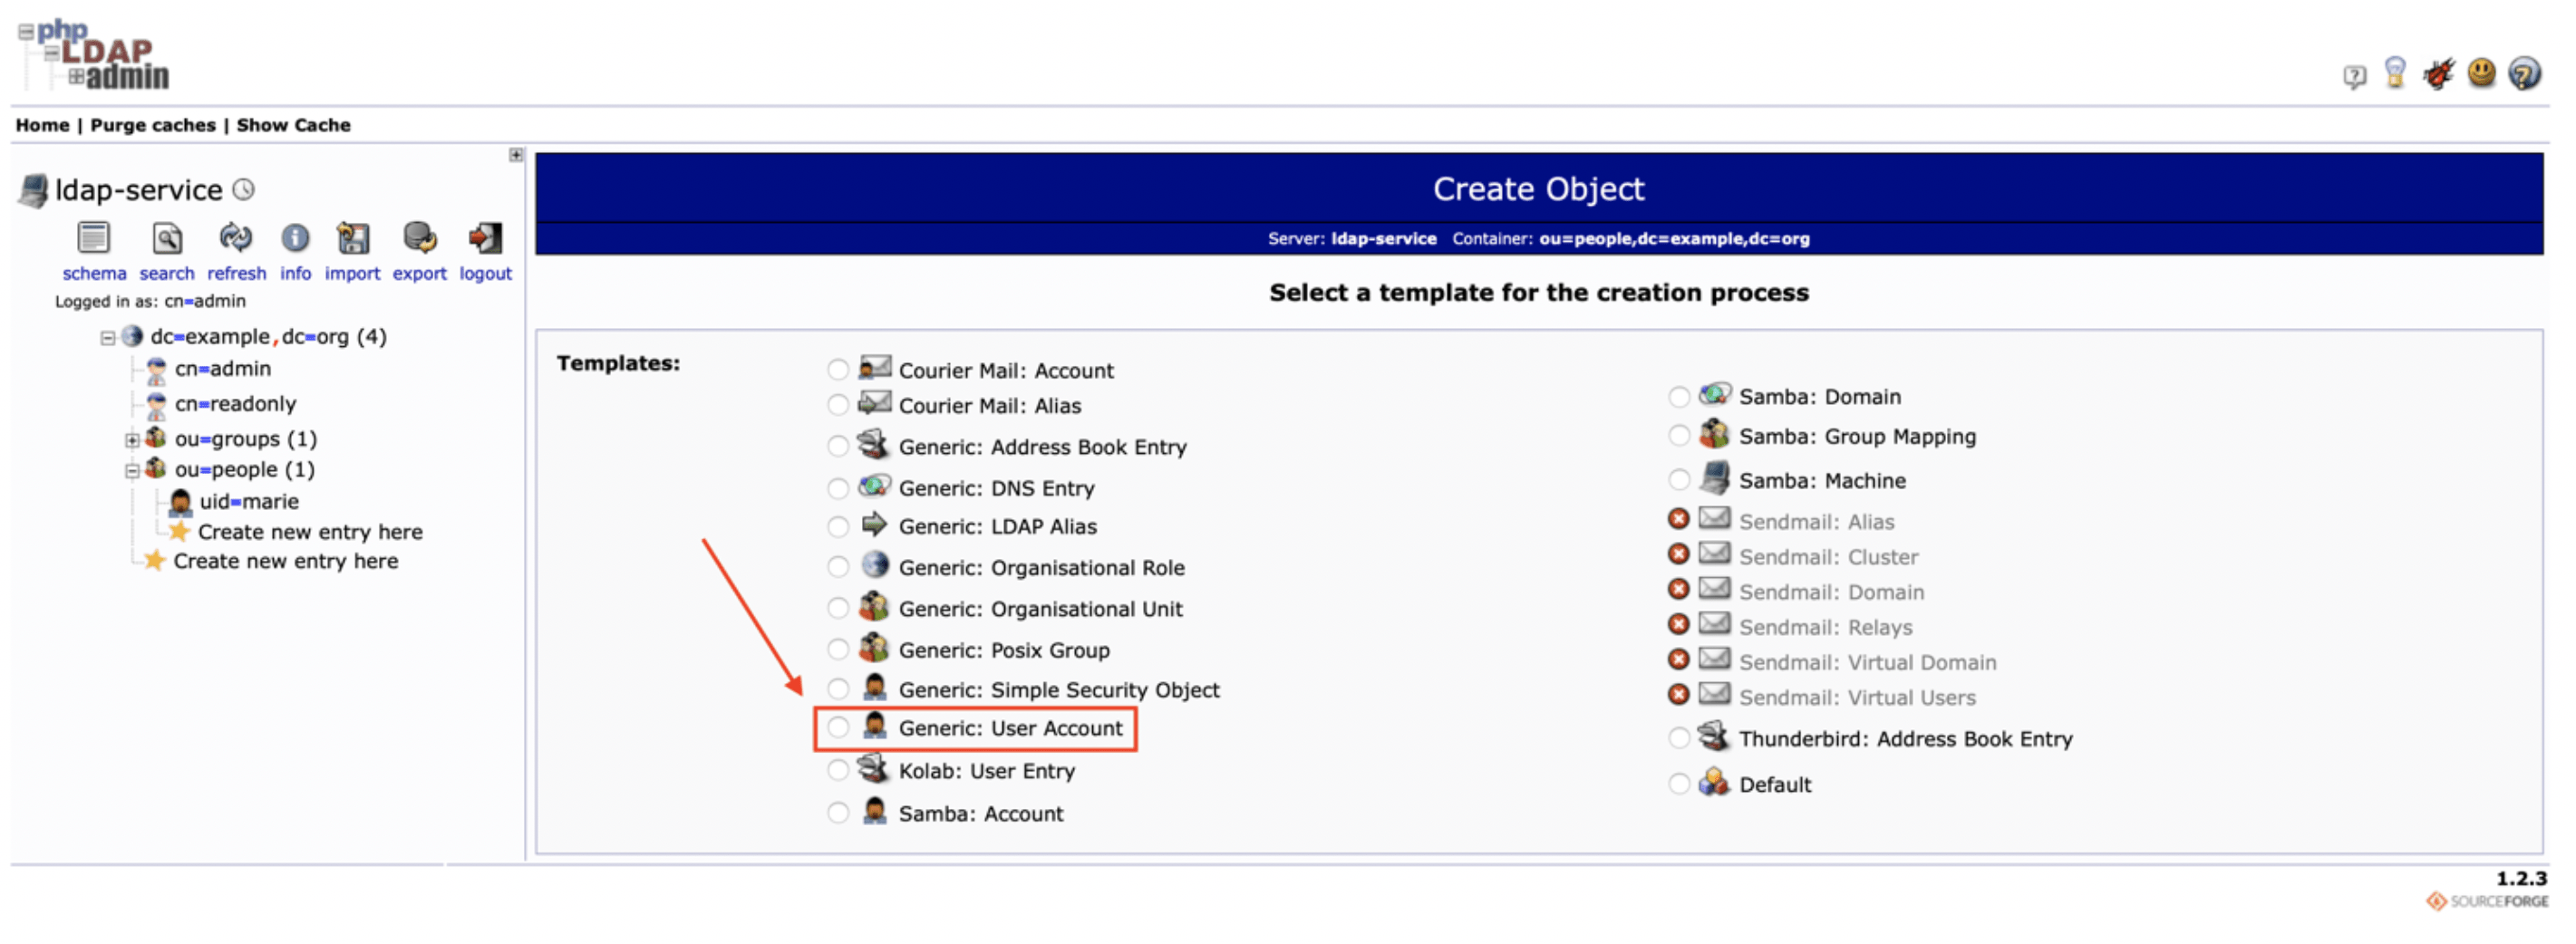Viewport: 2576px width, 944px height.
Task: Click the logout icon
Action: pyautogui.click(x=485, y=238)
